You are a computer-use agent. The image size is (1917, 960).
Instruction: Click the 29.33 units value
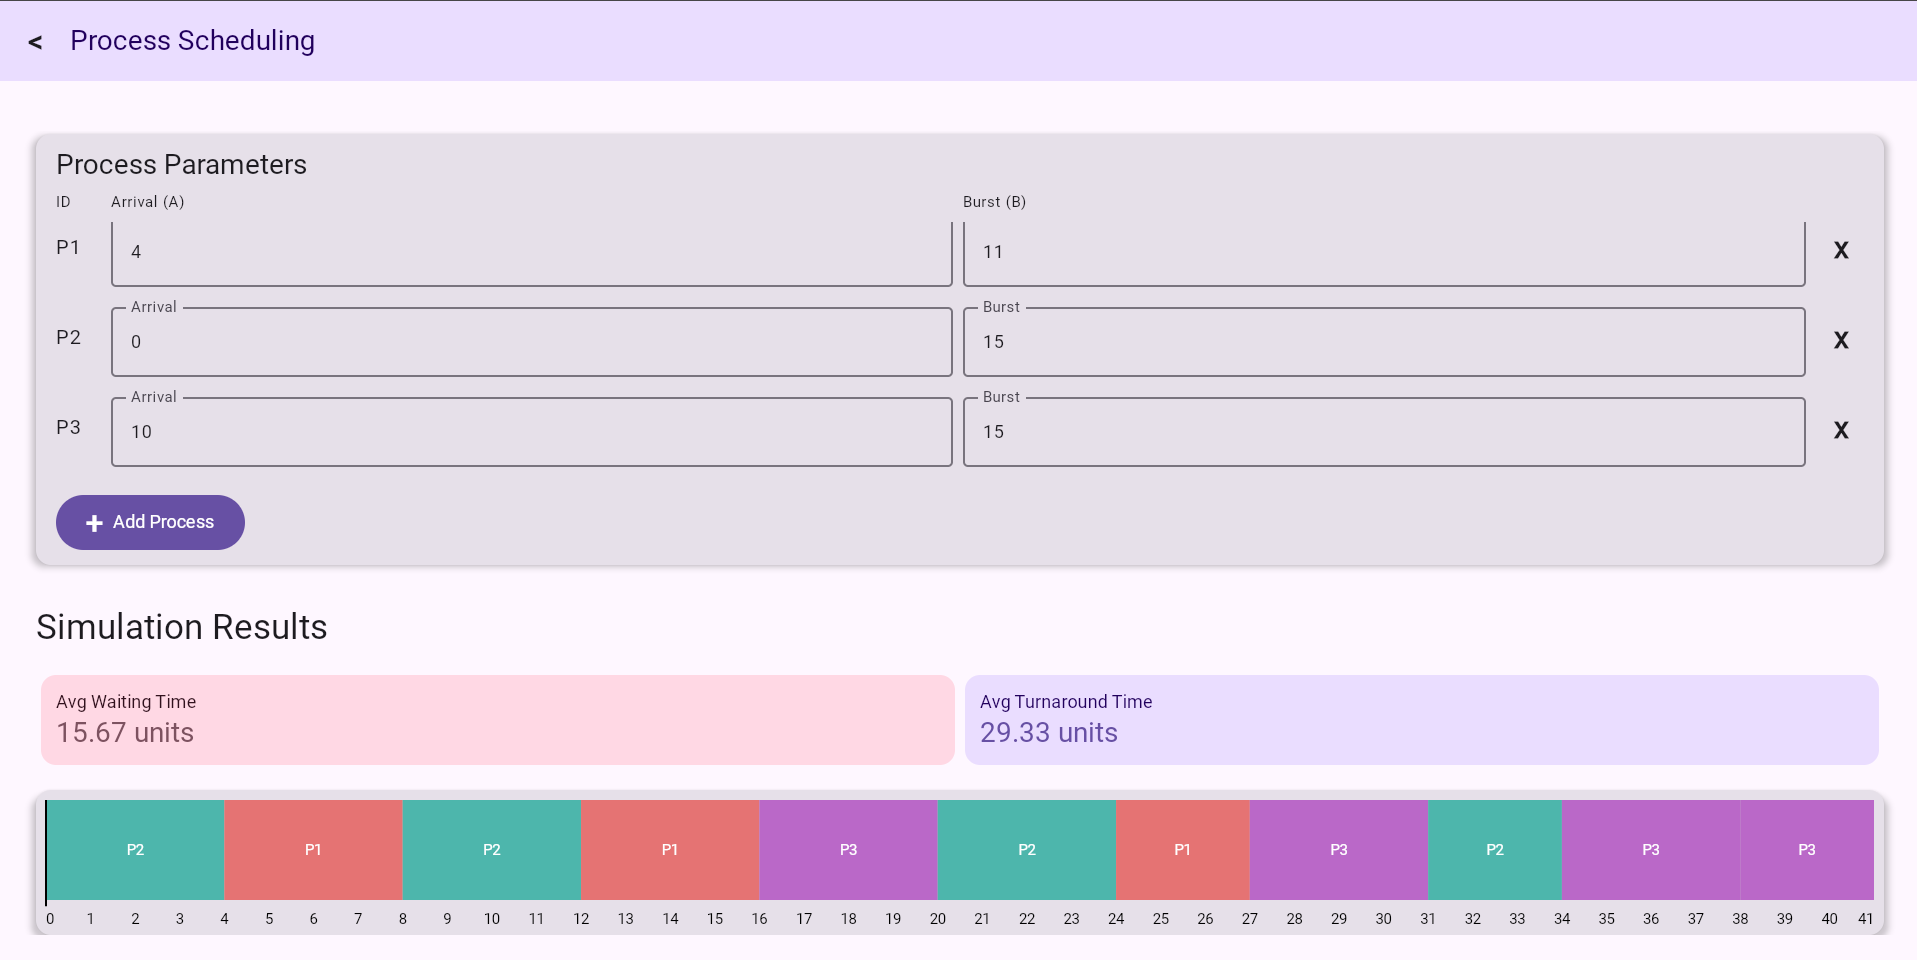1049,733
